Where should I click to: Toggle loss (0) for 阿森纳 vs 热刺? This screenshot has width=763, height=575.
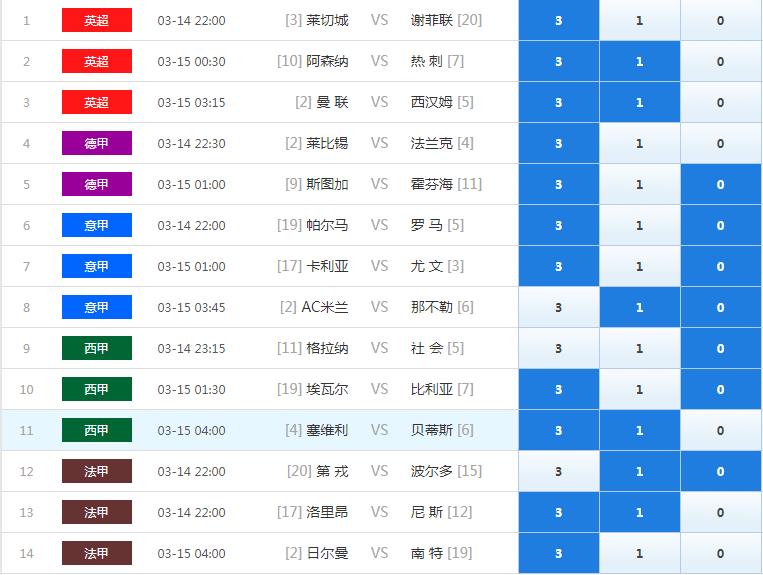720,61
